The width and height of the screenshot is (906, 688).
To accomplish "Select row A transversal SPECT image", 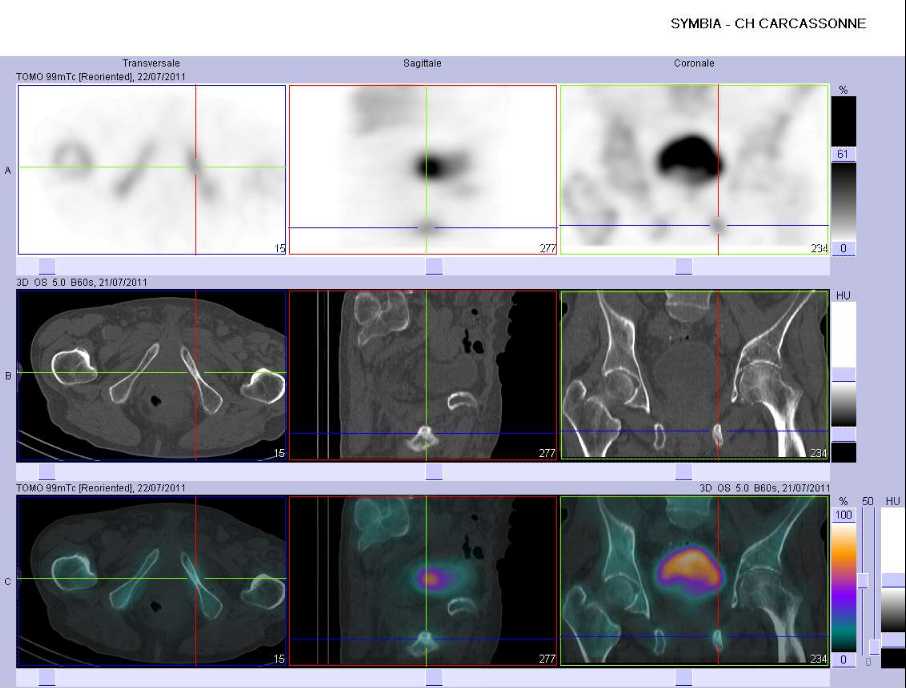I will 152,170.
